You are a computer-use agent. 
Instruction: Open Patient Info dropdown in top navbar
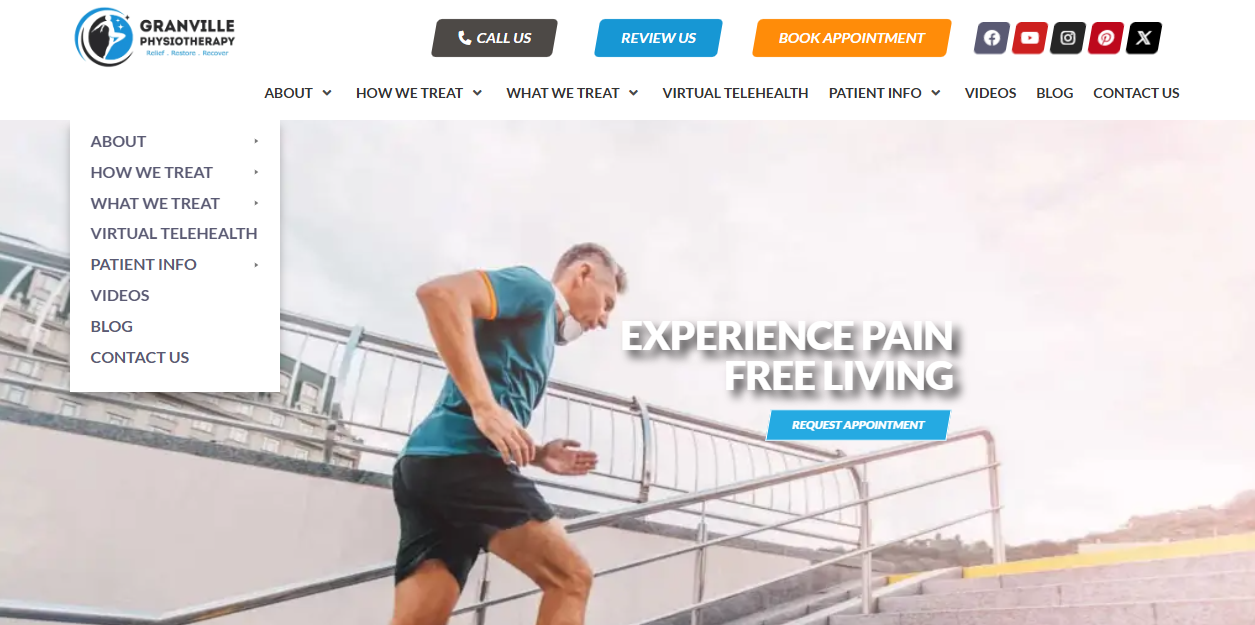[885, 93]
